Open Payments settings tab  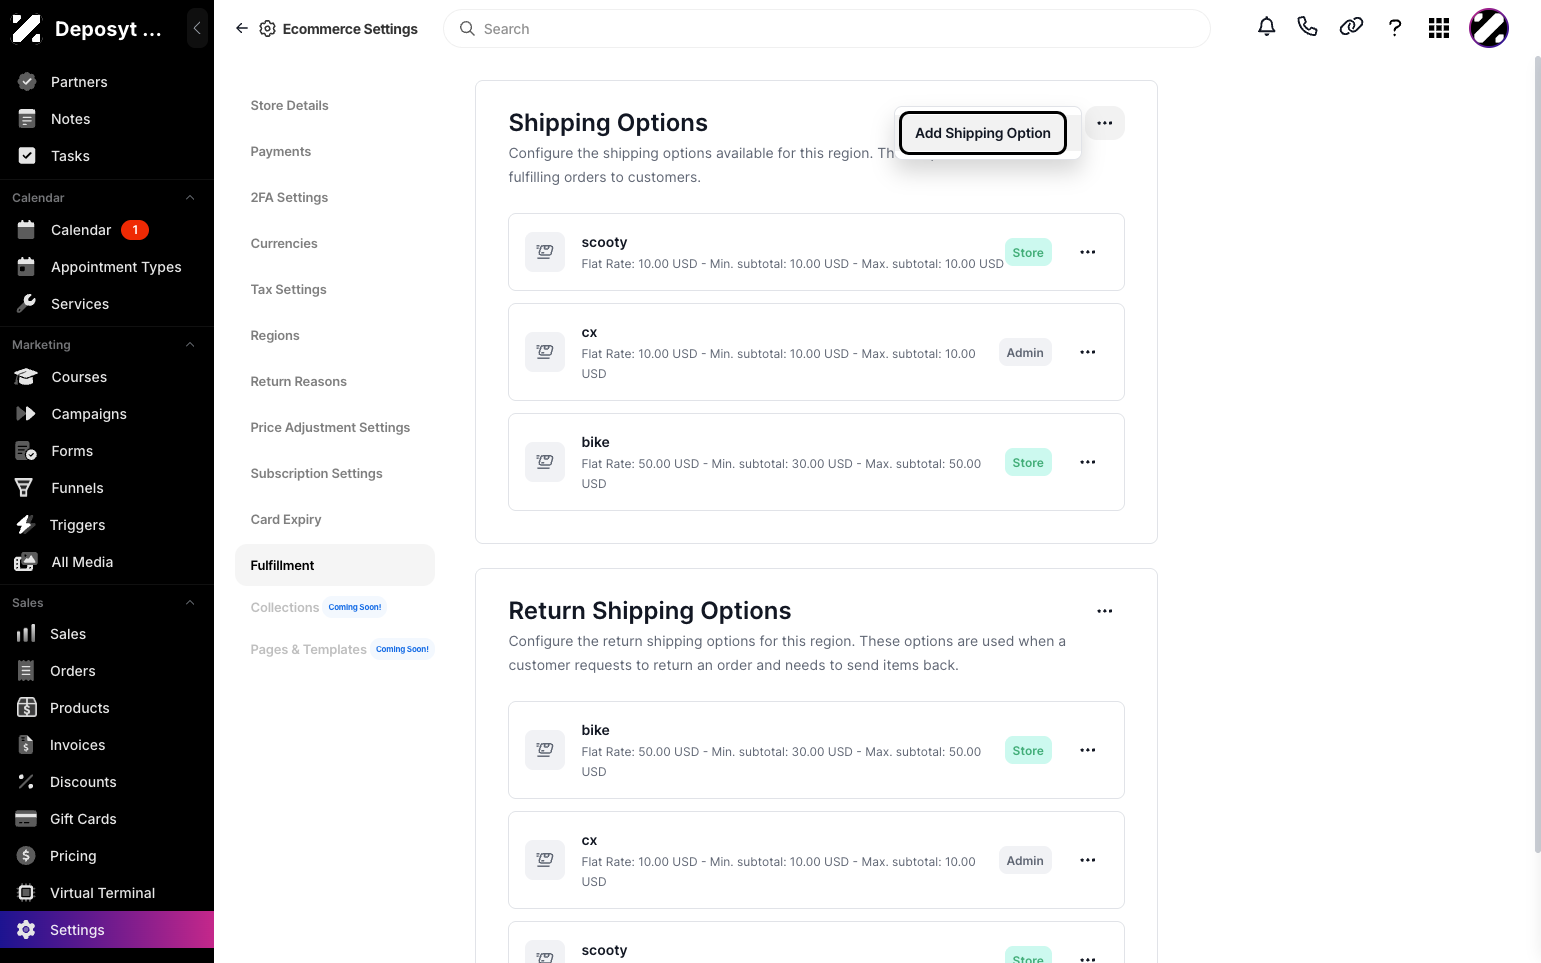point(280,151)
